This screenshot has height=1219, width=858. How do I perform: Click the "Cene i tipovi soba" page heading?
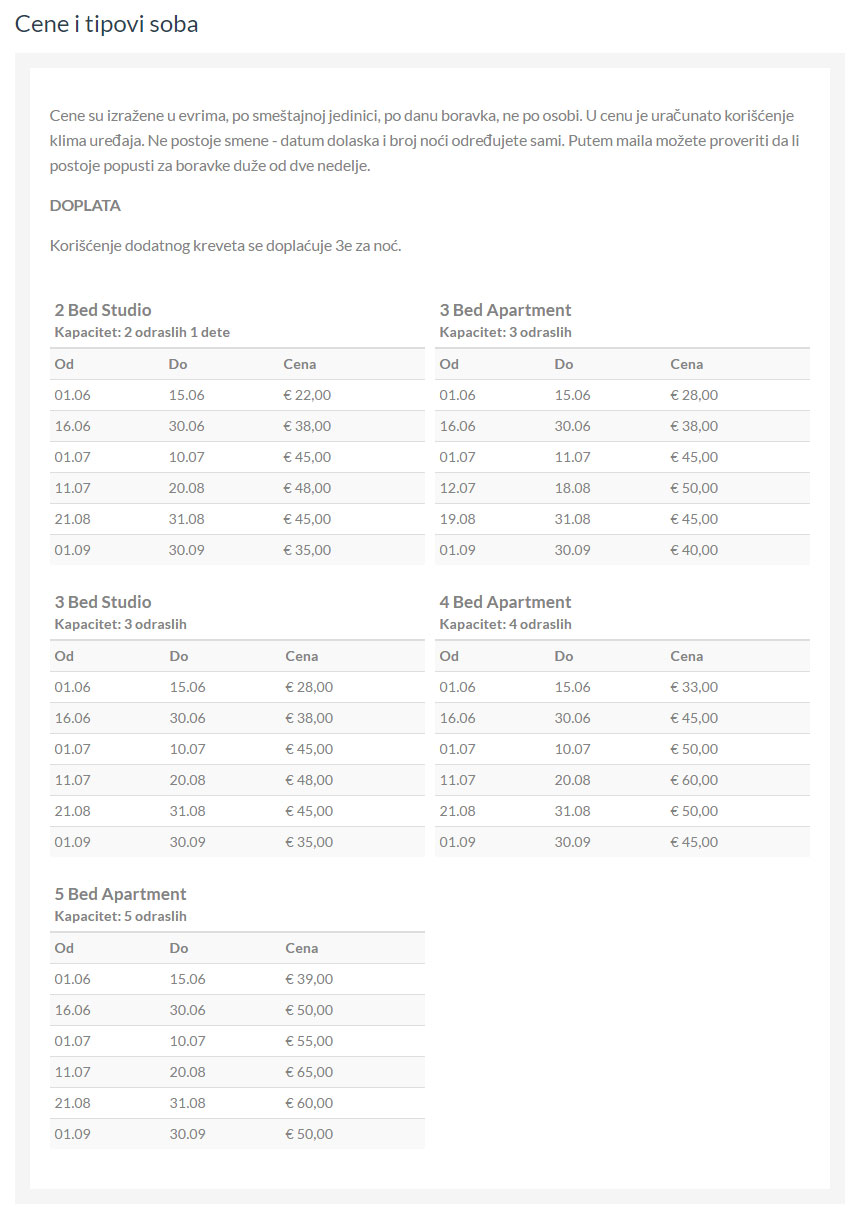click(x=107, y=24)
